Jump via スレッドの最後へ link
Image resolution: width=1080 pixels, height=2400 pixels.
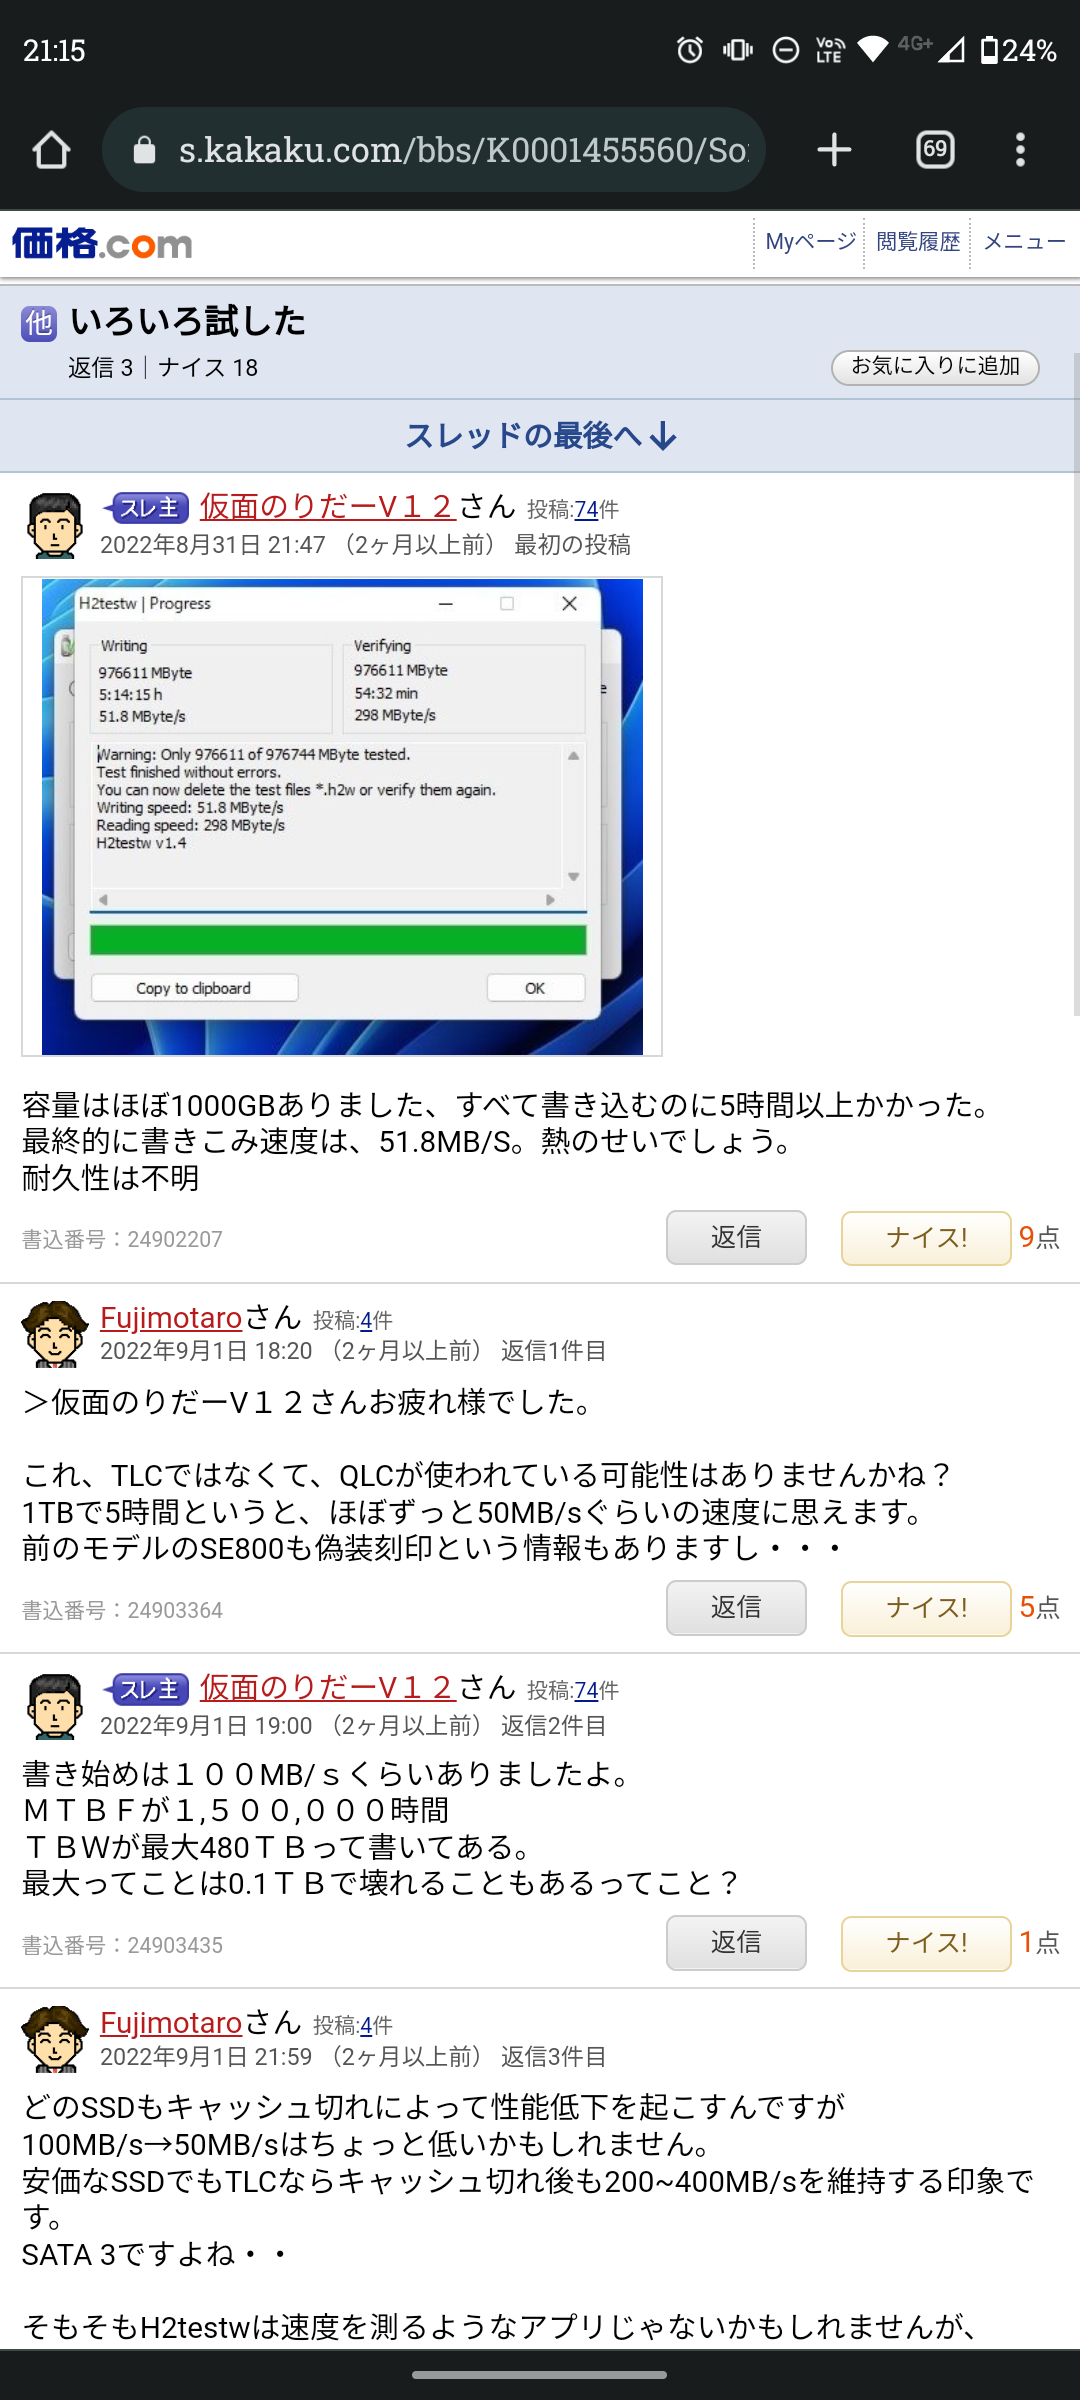coord(540,436)
